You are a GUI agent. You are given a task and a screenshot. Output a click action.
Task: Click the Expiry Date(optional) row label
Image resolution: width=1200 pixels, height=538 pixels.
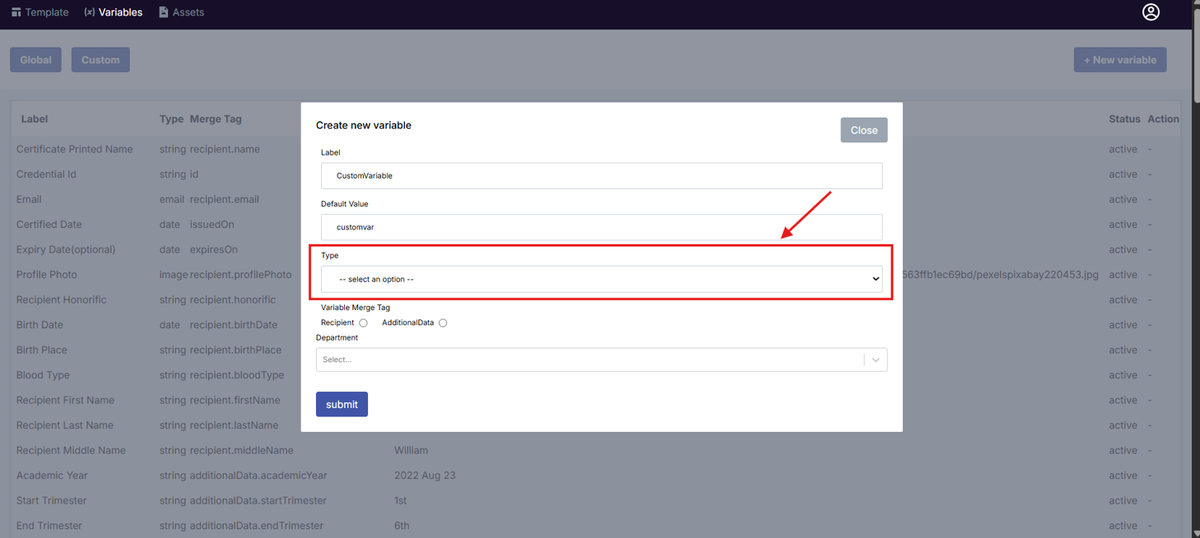[66, 249]
